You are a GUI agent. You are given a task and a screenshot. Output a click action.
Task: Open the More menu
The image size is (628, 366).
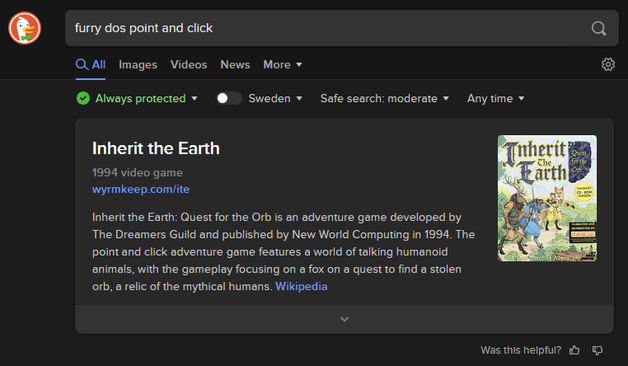[282, 64]
